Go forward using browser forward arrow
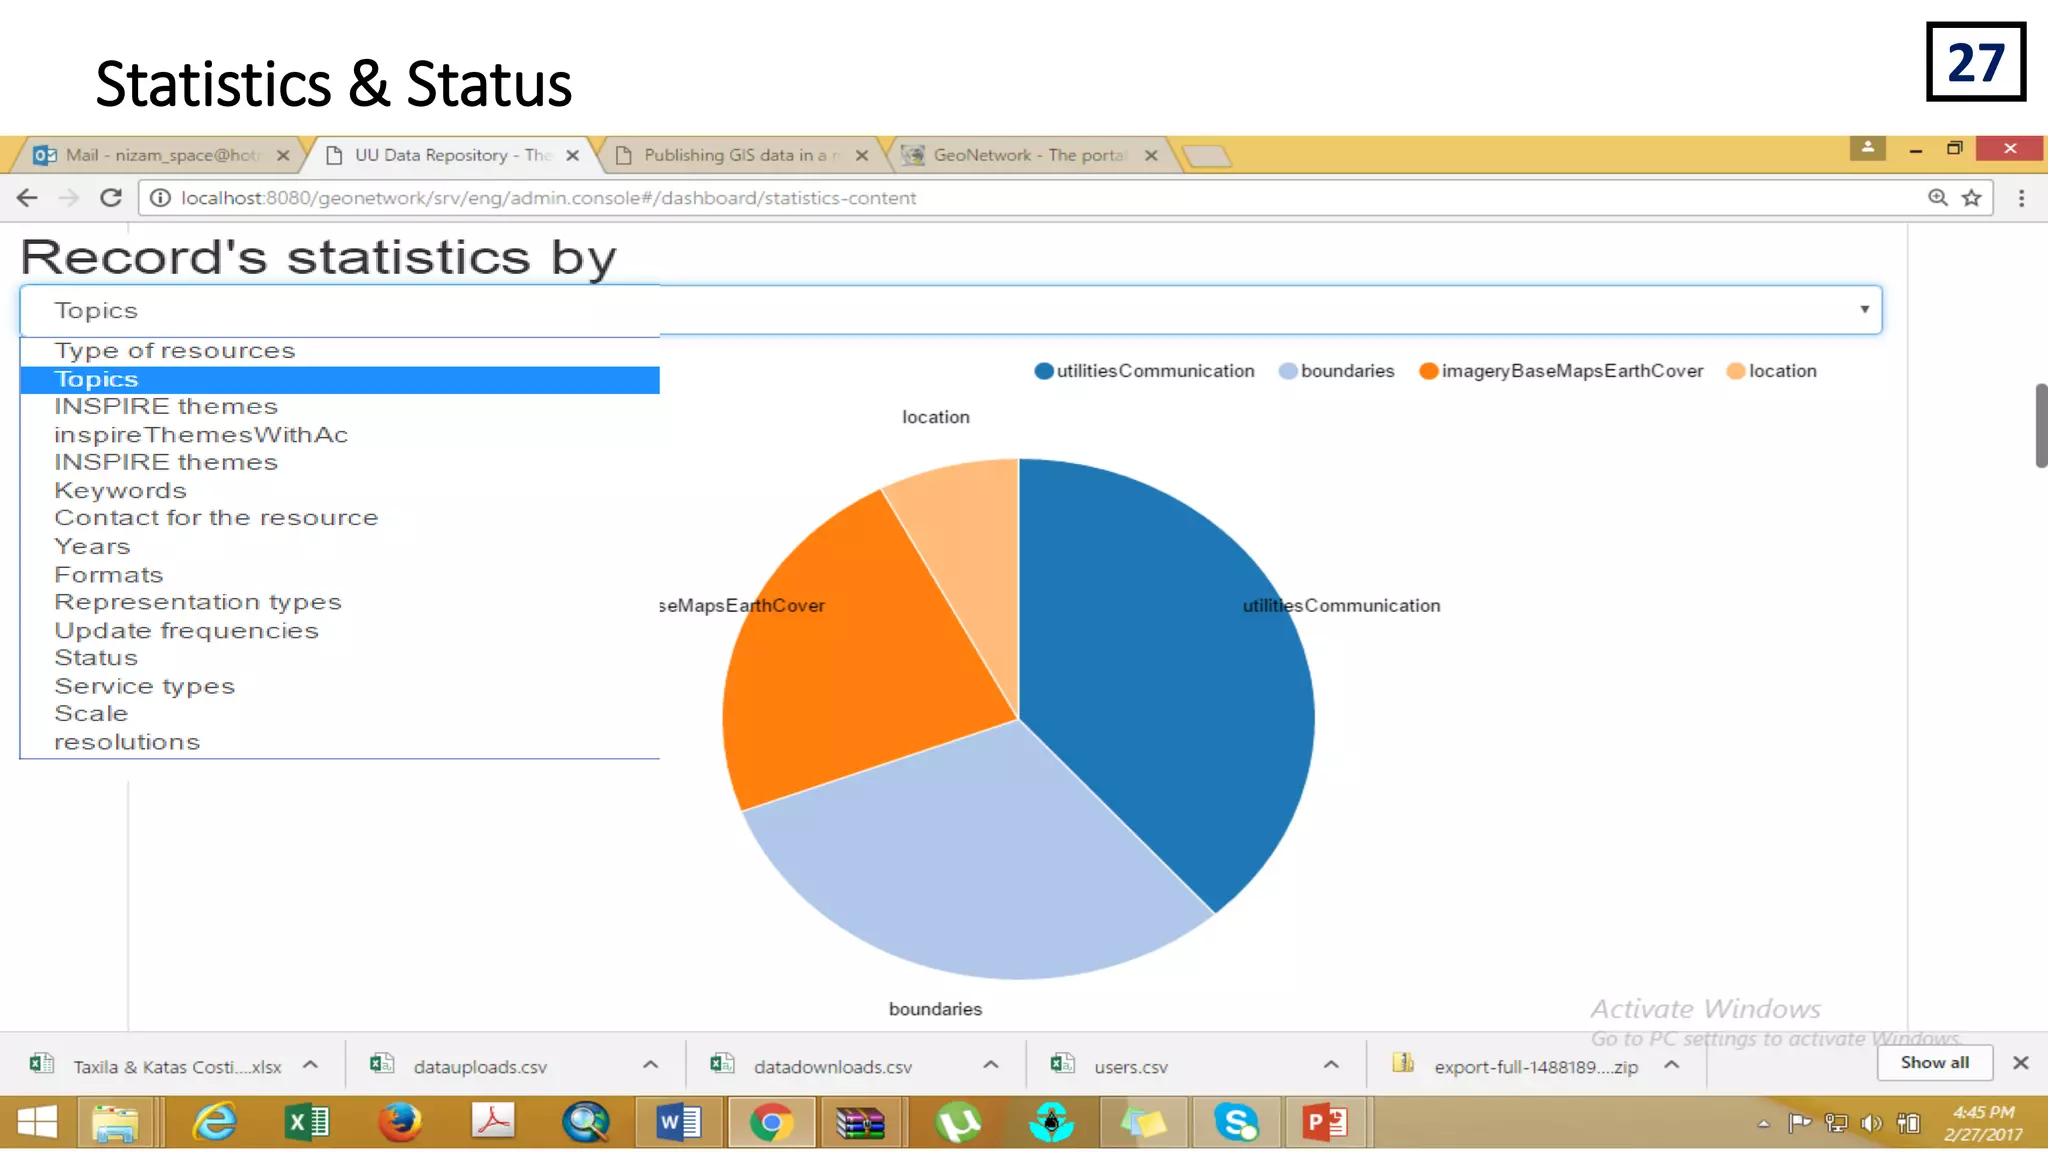Screen dimensions: 2048x1152 click(68, 198)
